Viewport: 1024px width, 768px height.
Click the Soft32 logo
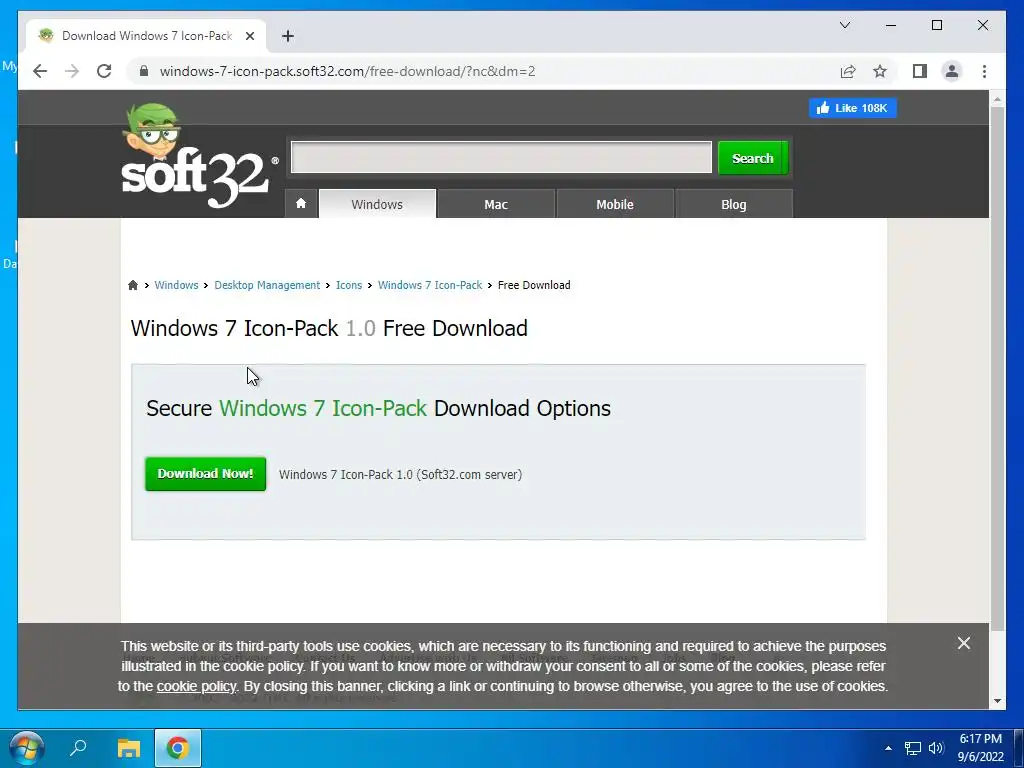(199, 157)
